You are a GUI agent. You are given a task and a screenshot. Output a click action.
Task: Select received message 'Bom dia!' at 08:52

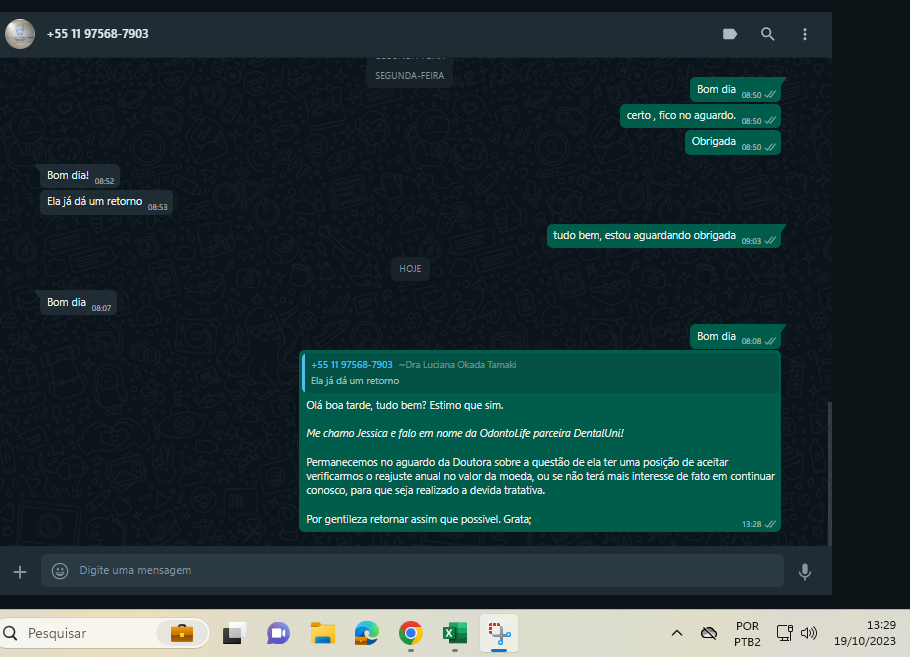(80, 176)
